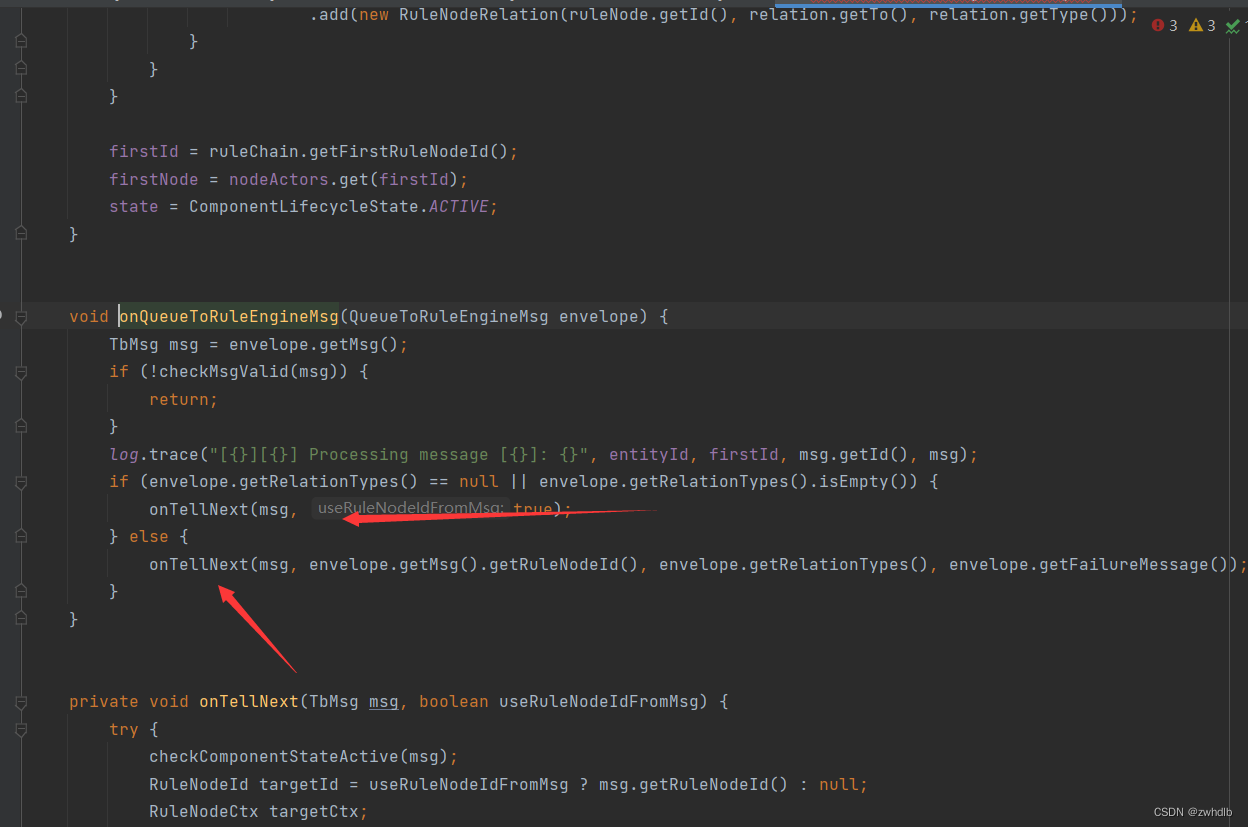Collapse the onQueueToRuleEngineMsg method fold marker
Viewport: 1248px width, 827px height.
tap(21, 317)
